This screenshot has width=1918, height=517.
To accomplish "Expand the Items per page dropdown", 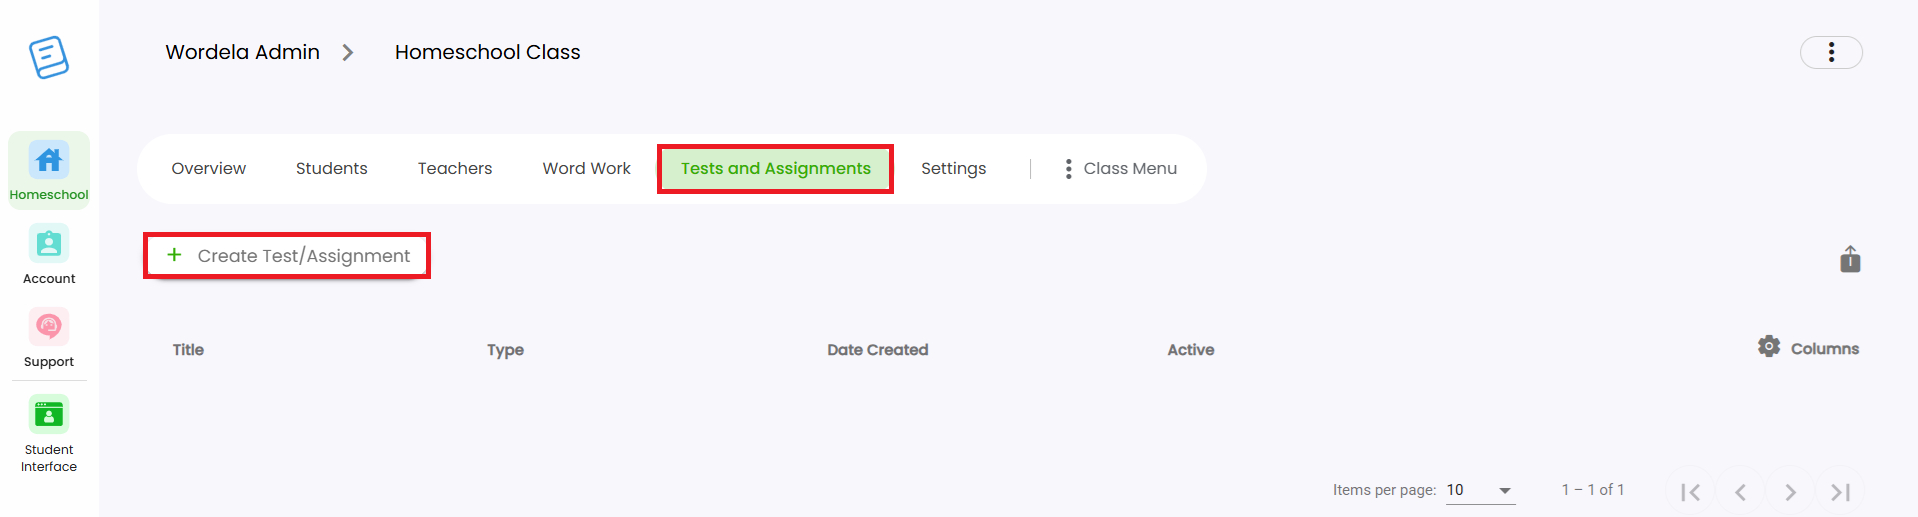I will [x=1480, y=490].
